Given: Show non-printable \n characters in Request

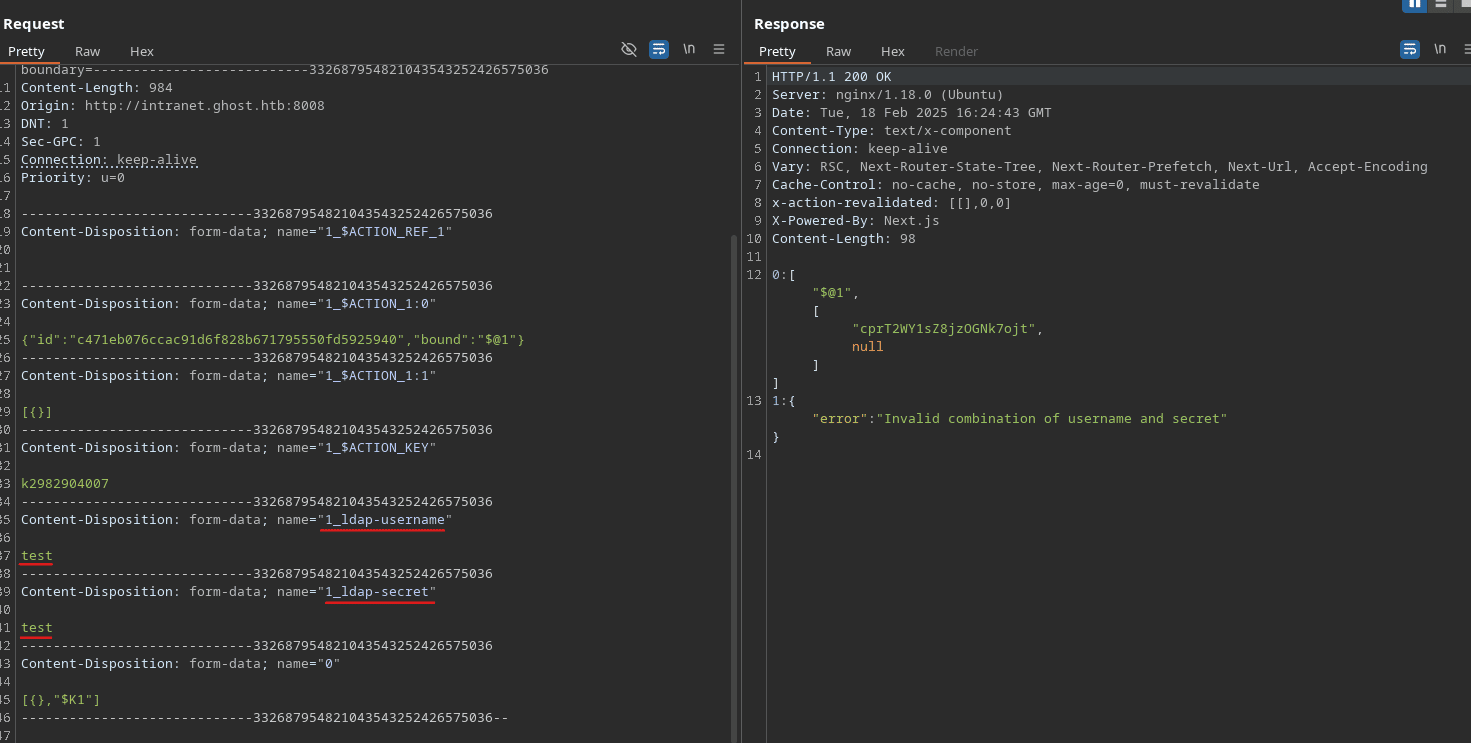Looking at the screenshot, I should click(x=689, y=49).
